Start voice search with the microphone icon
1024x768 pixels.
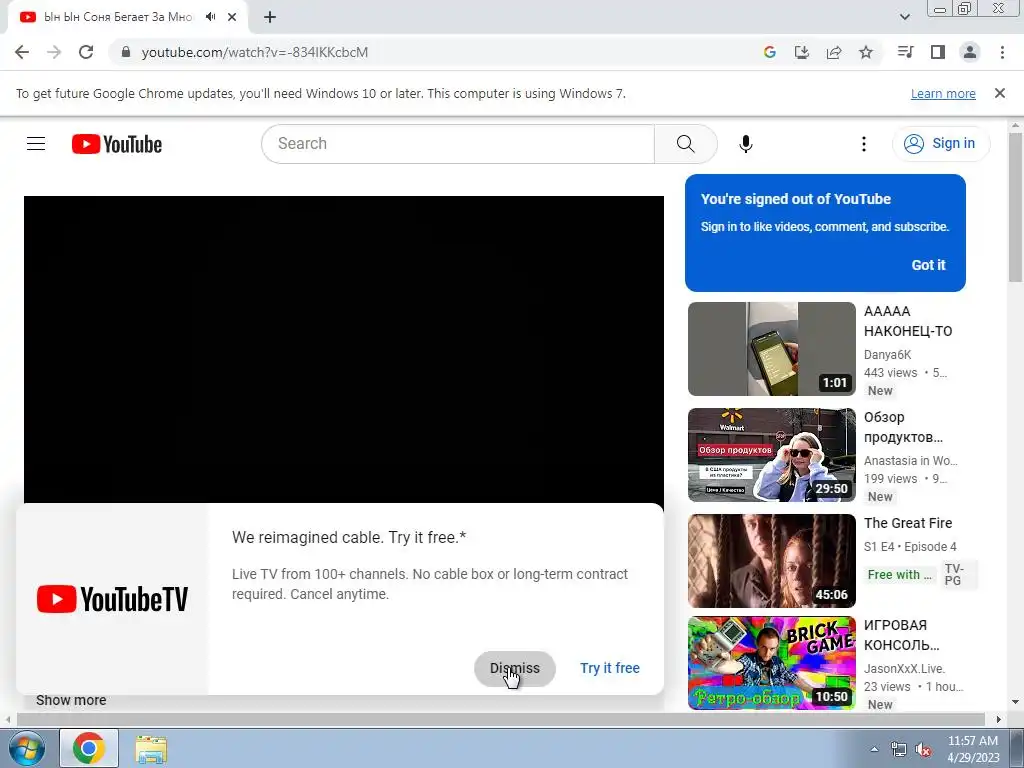746,144
